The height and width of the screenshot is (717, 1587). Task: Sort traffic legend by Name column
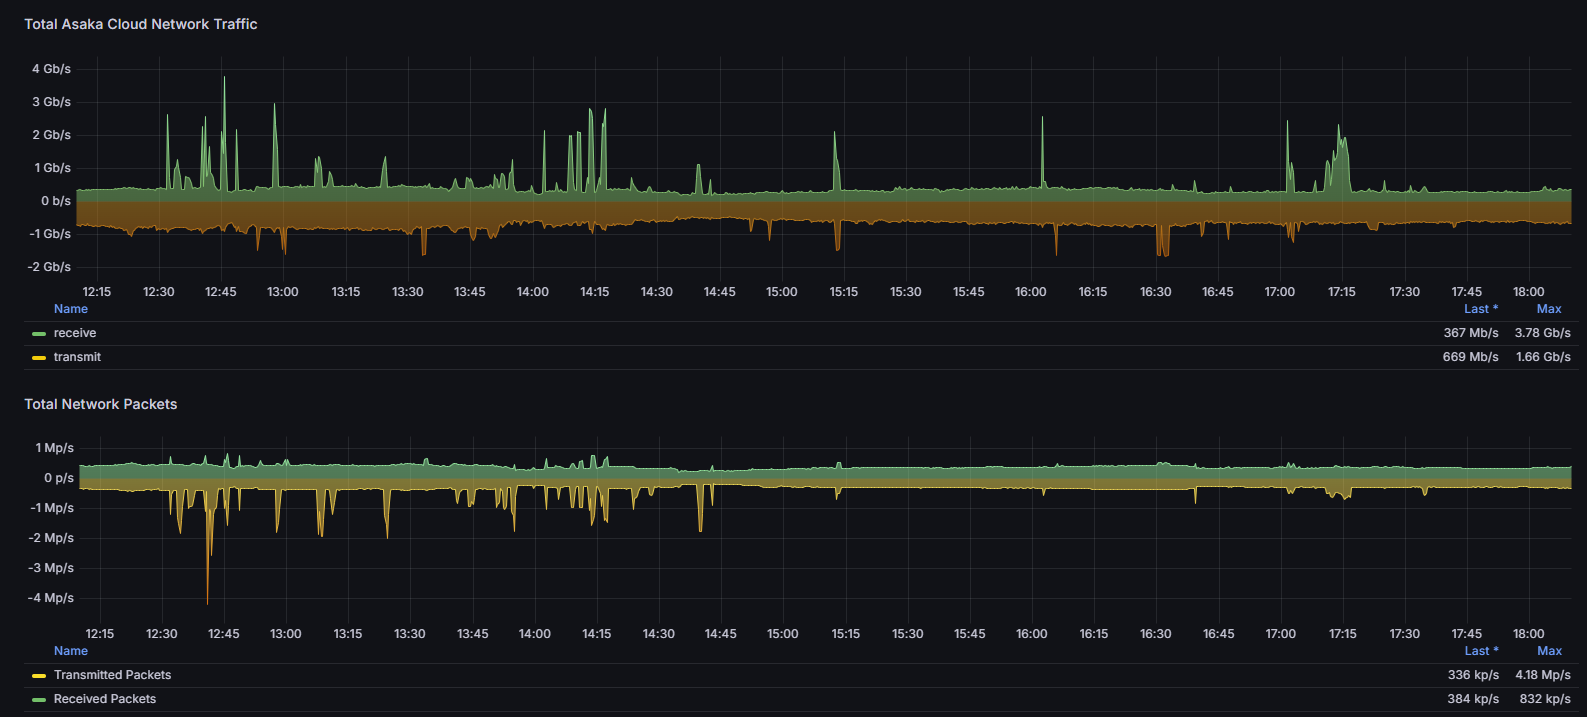coord(71,309)
